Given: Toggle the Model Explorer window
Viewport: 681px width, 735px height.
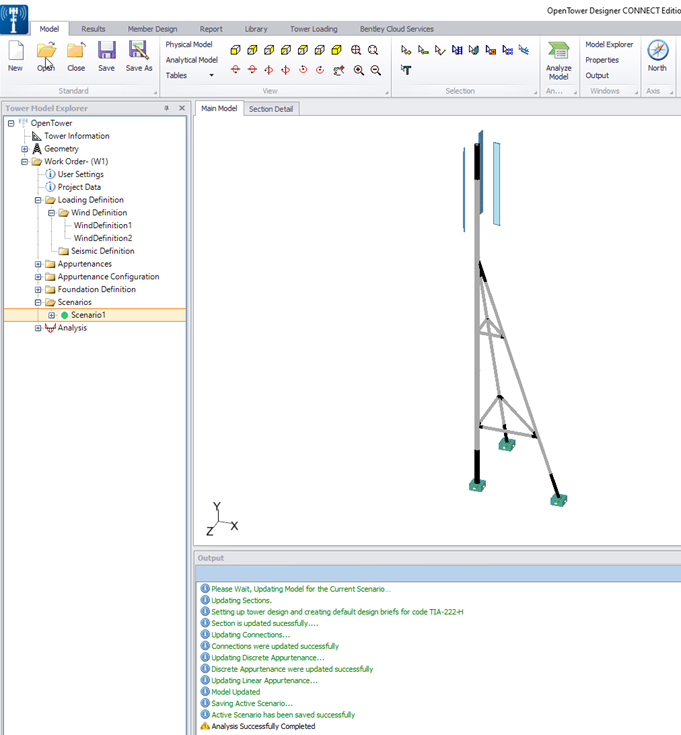Looking at the screenshot, I should pos(609,45).
